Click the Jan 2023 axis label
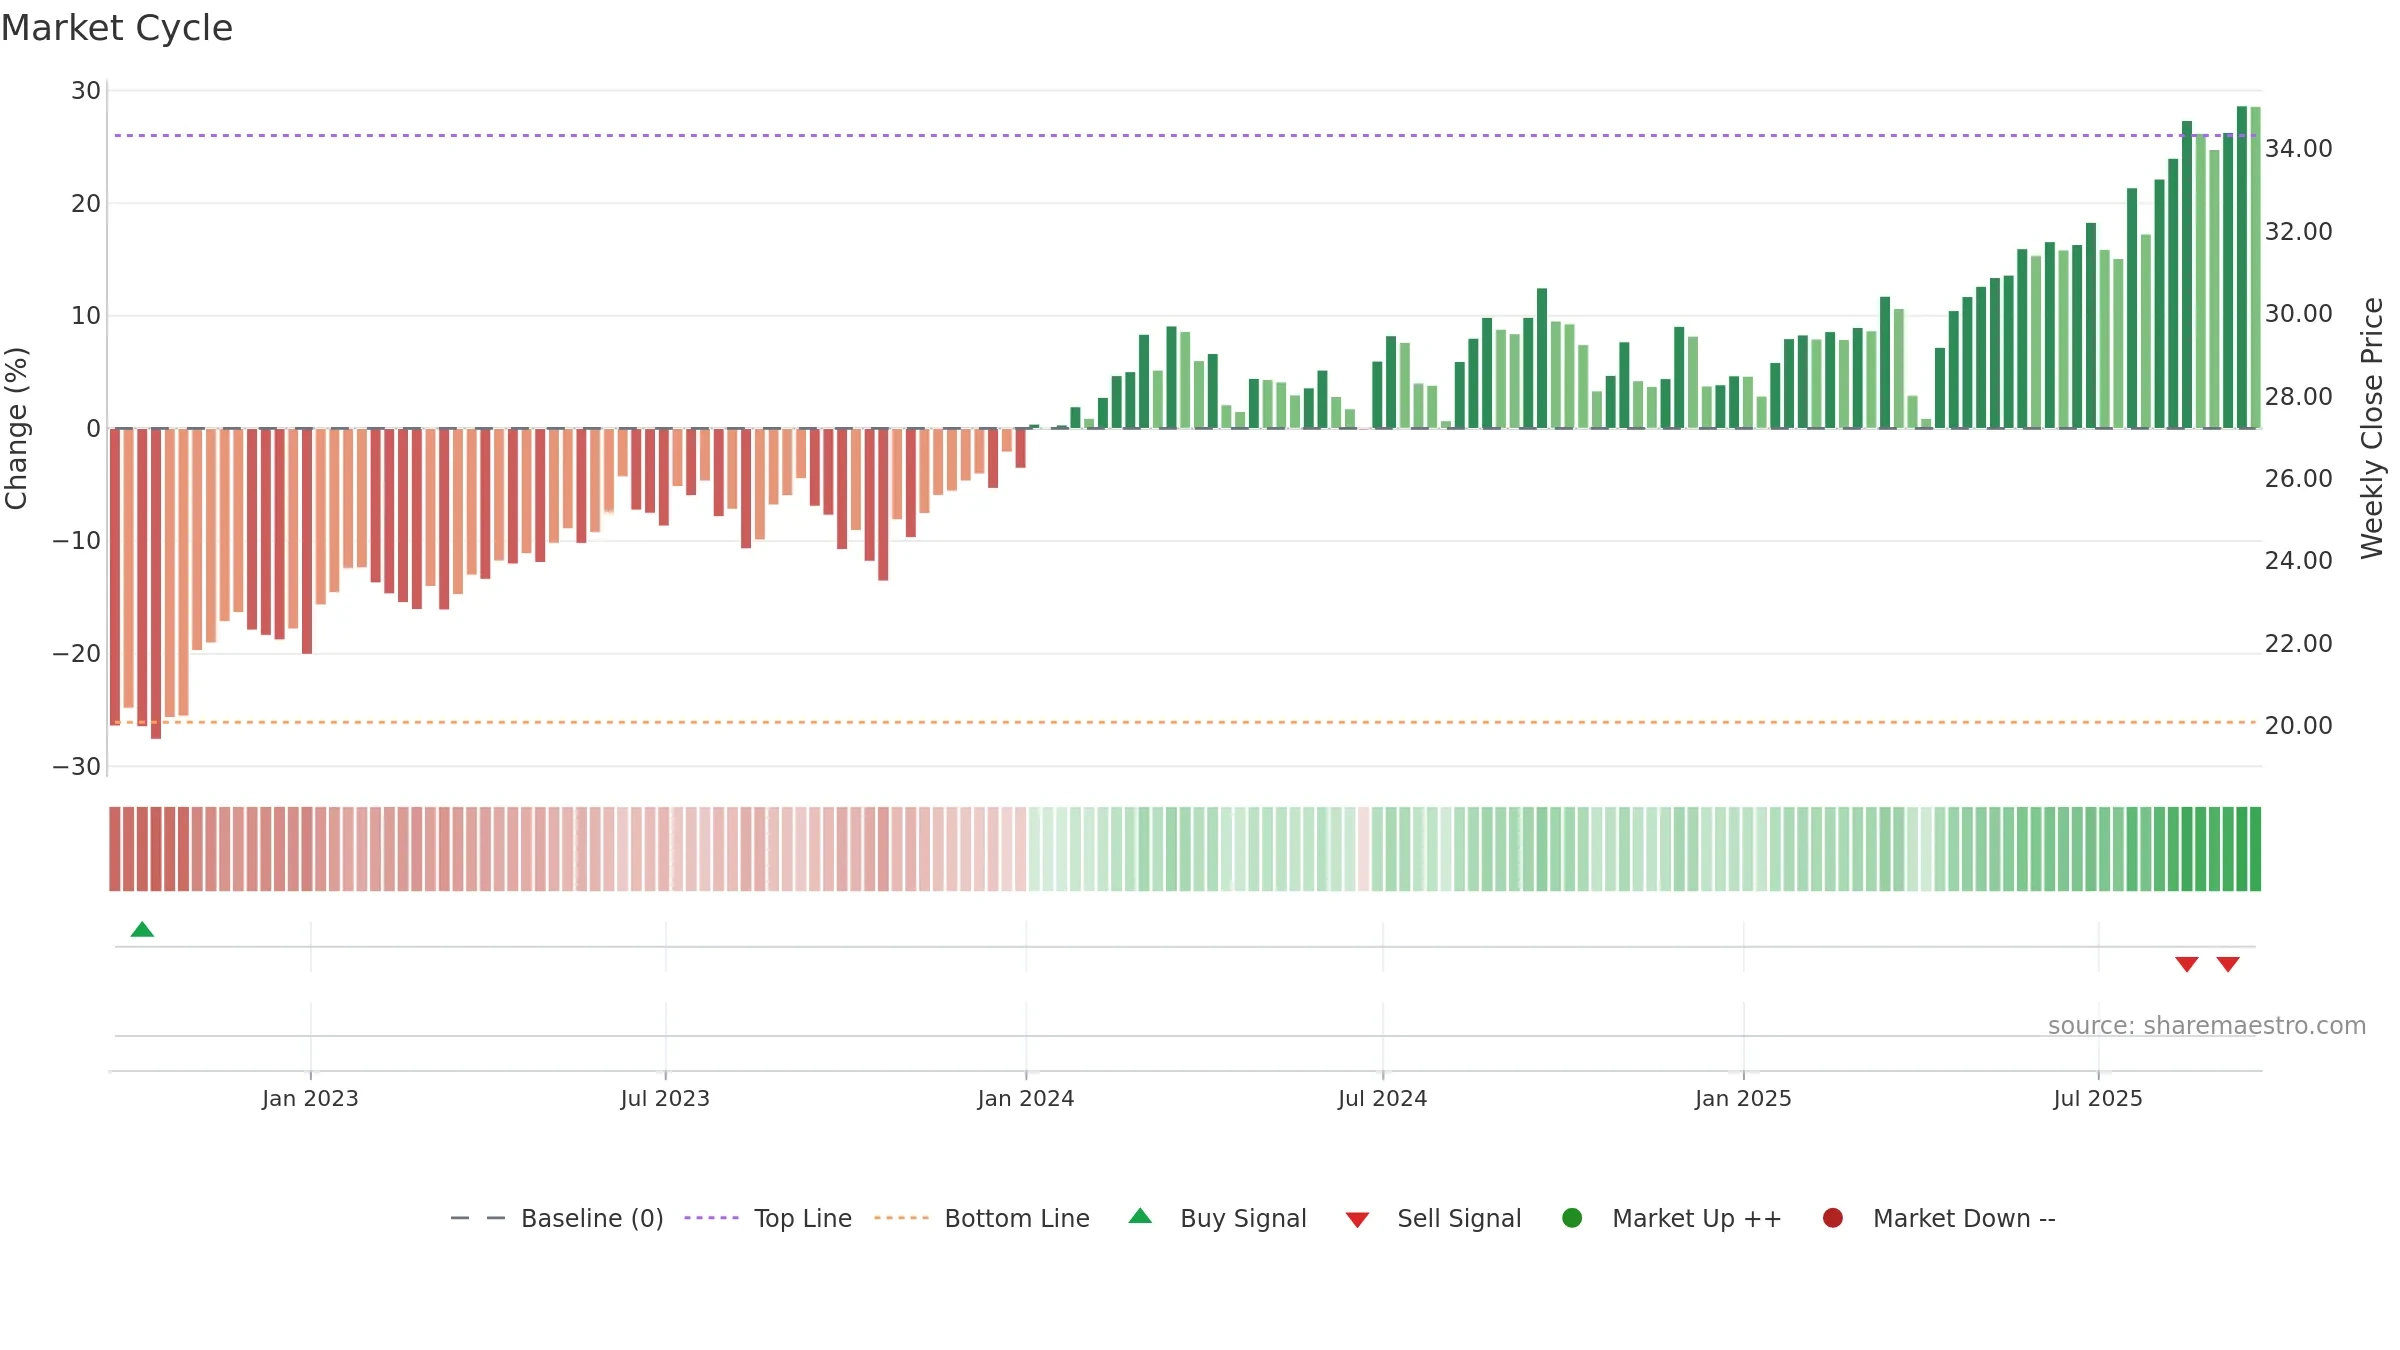This screenshot has height=1350, width=2400. (x=310, y=1098)
